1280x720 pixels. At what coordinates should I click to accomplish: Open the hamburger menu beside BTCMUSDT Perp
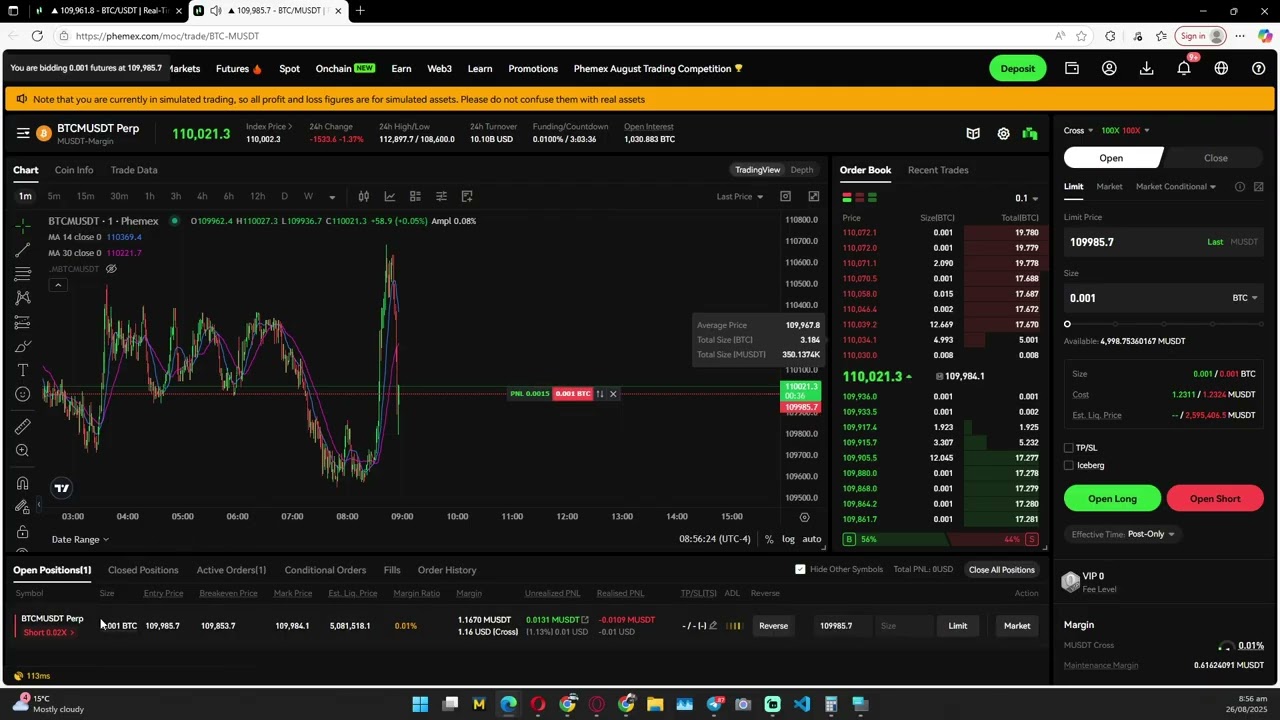click(x=23, y=133)
